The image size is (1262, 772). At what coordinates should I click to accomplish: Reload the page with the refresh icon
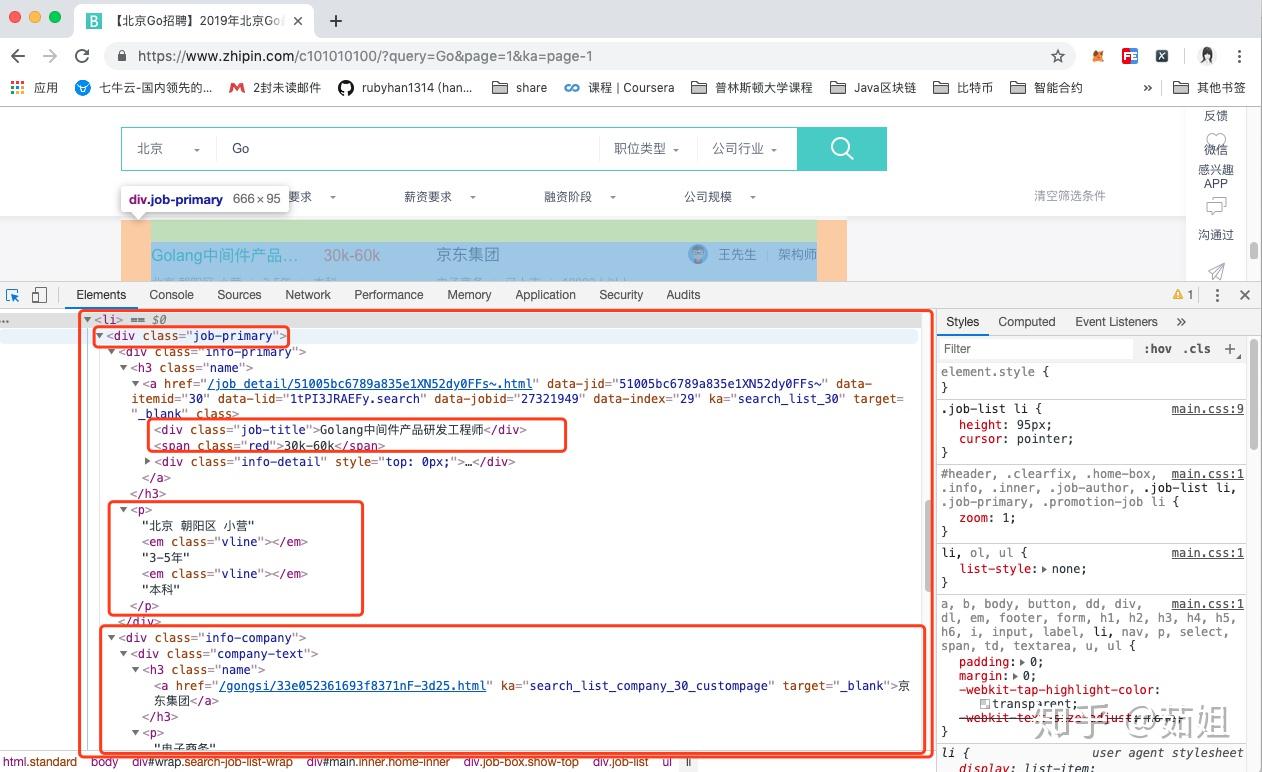pos(82,55)
